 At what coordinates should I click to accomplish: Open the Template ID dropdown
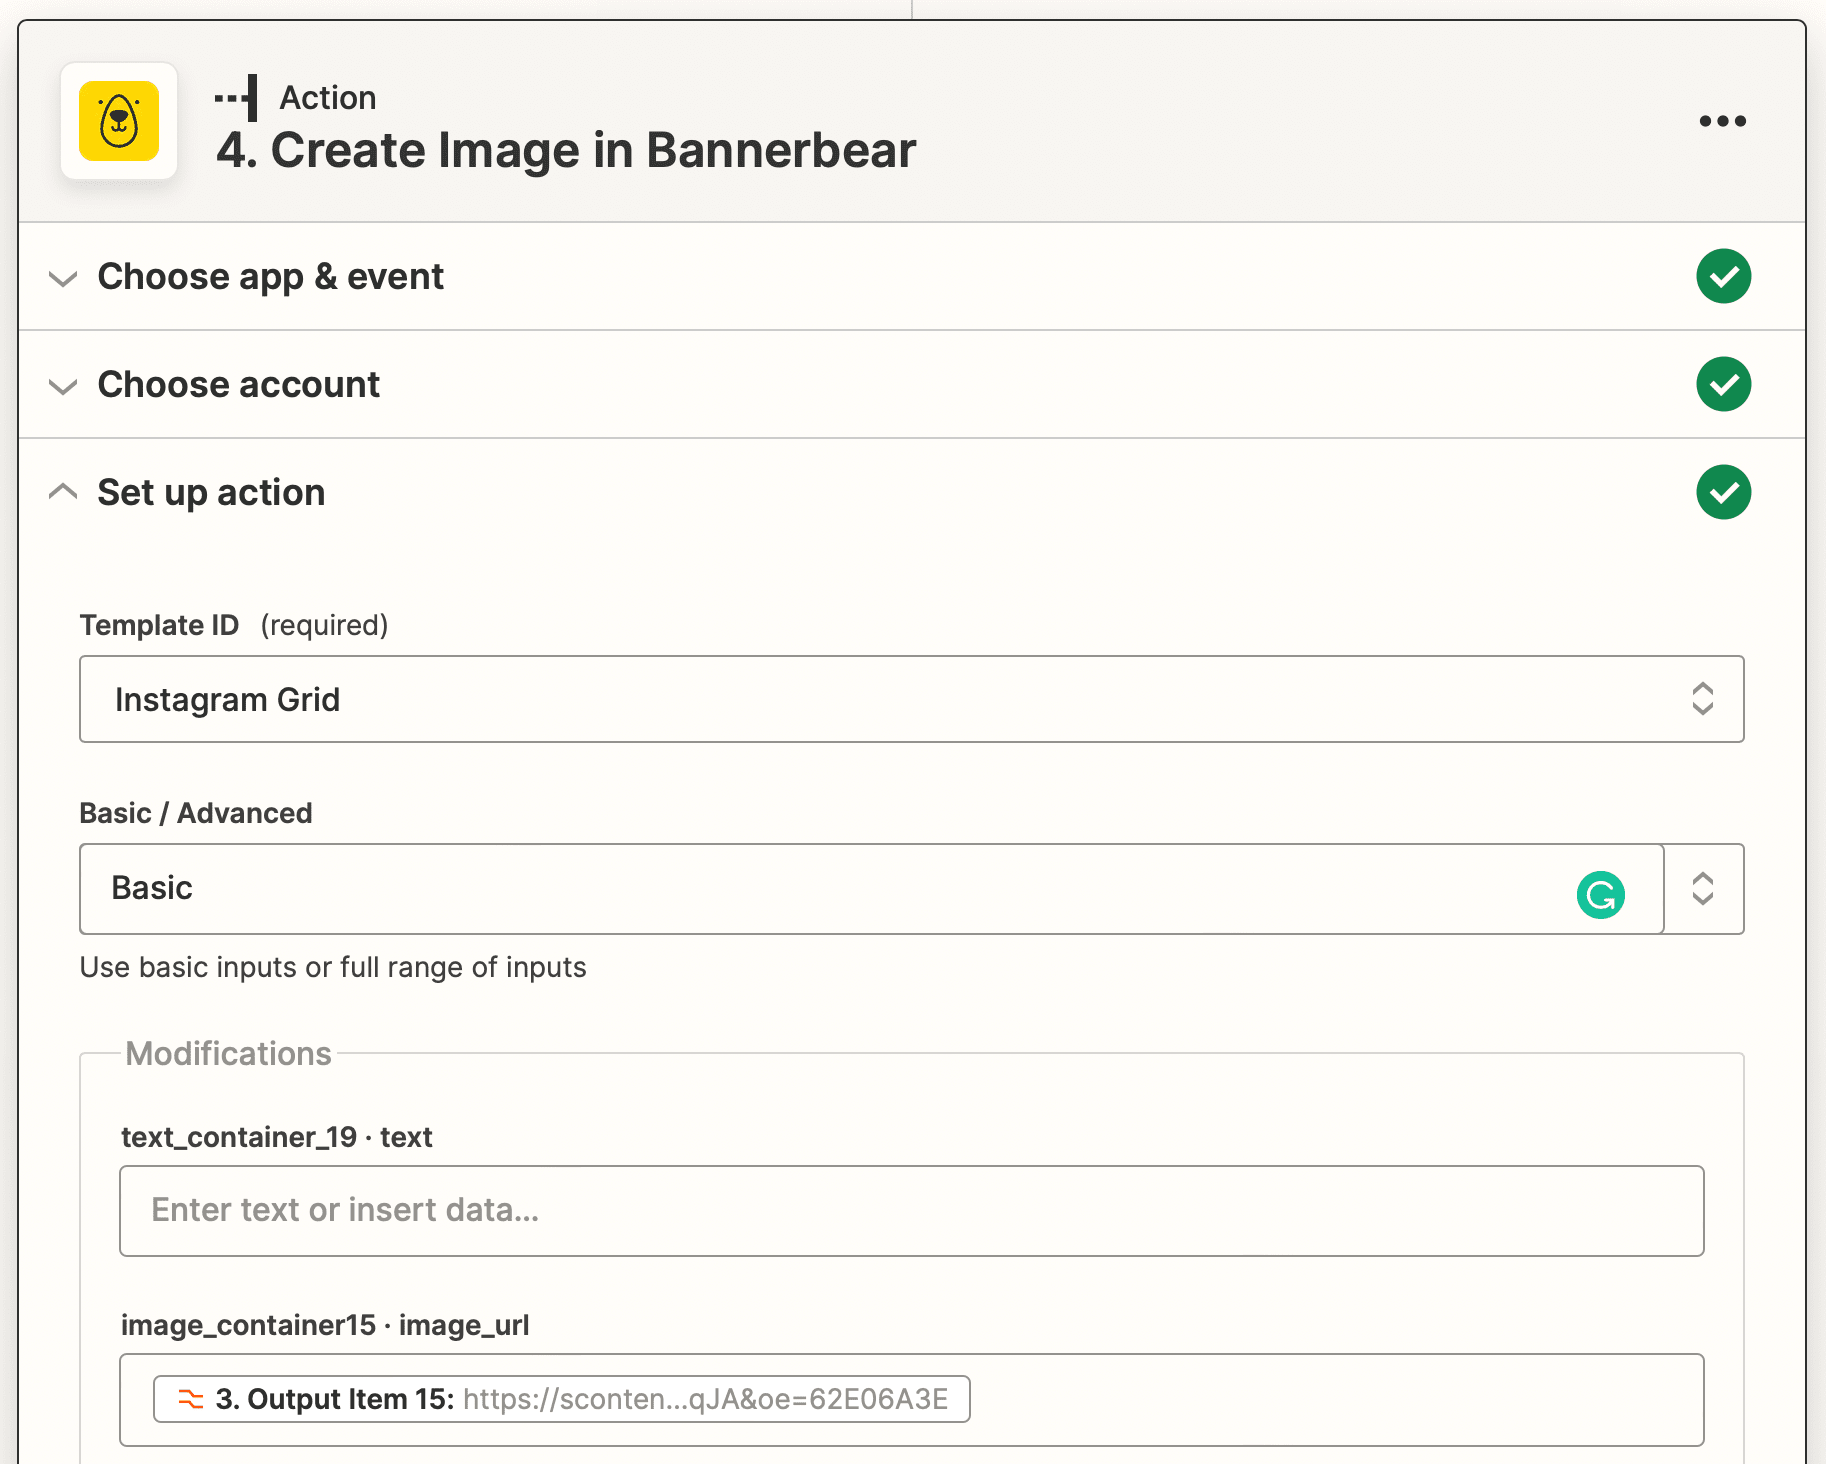tap(1703, 699)
